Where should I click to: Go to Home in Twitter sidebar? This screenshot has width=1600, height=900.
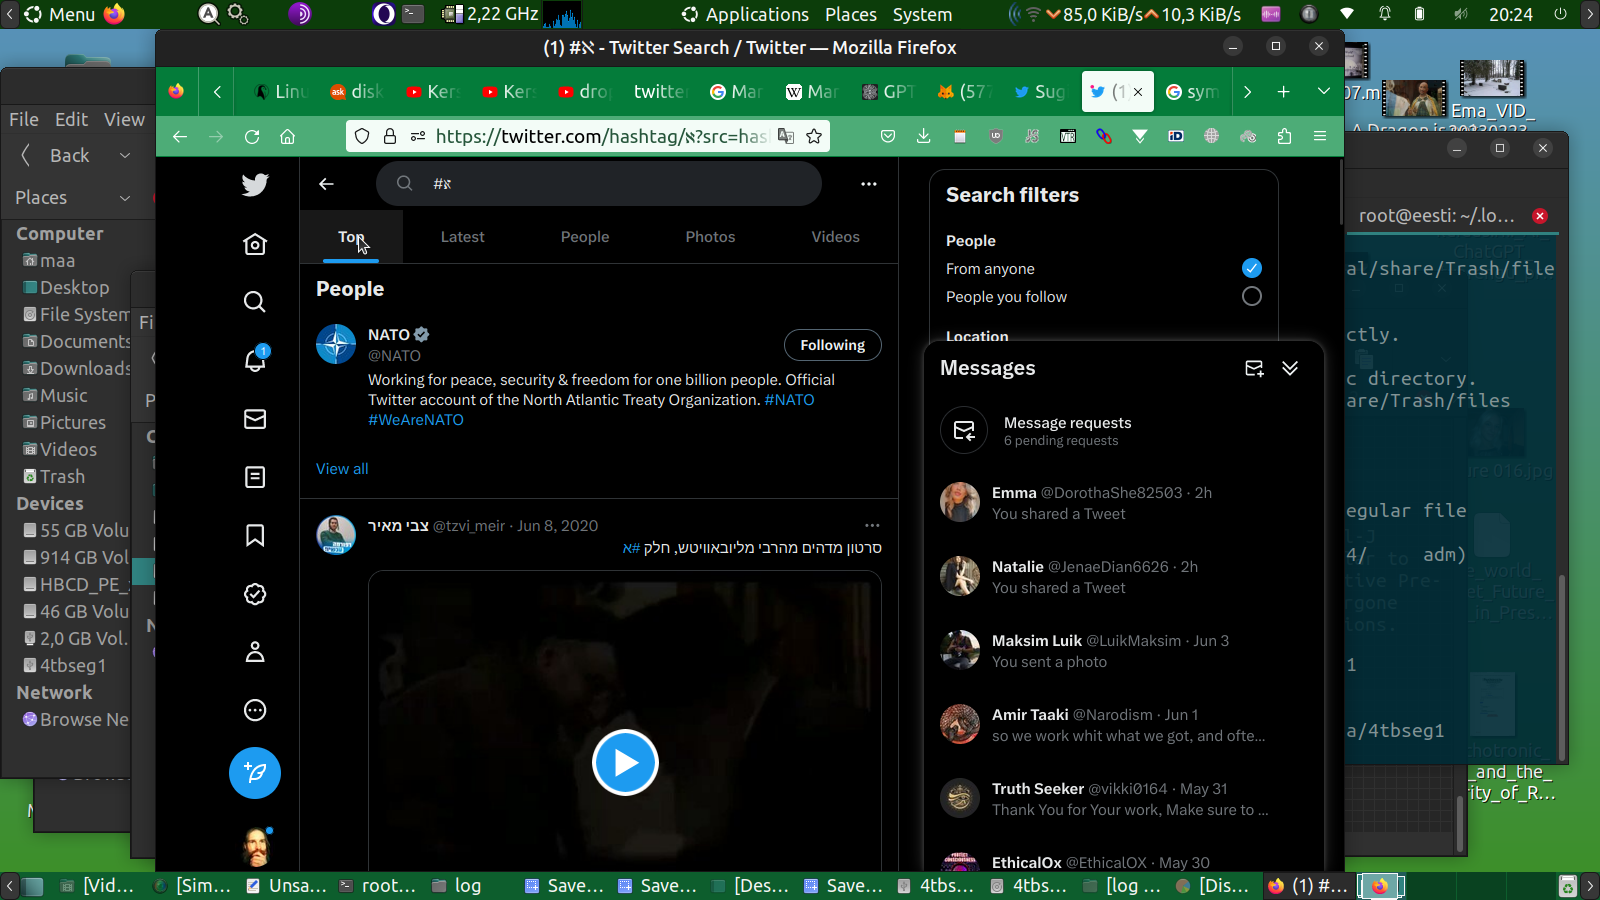pos(255,244)
